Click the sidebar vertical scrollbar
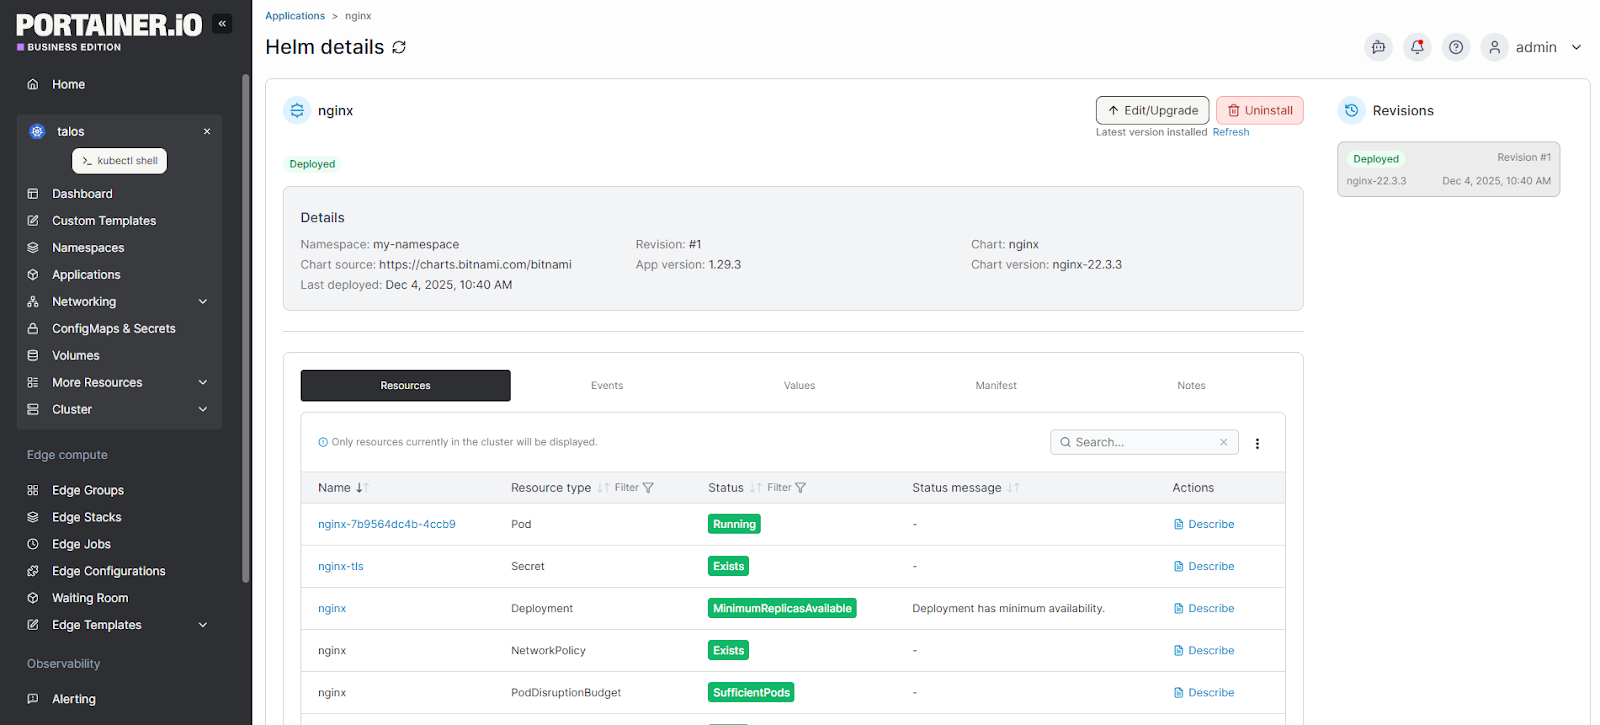 pos(246,328)
